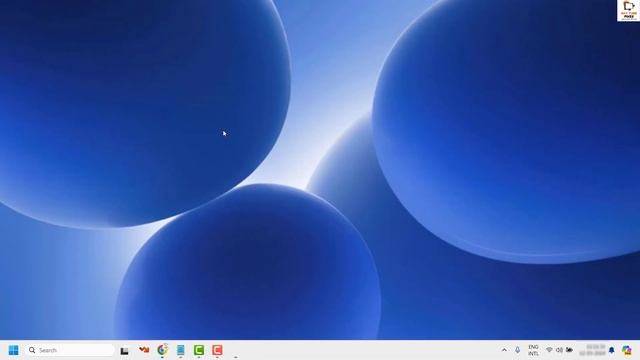640x360 pixels.
Task: Show hidden system tray icons
Action: (504, 350)
